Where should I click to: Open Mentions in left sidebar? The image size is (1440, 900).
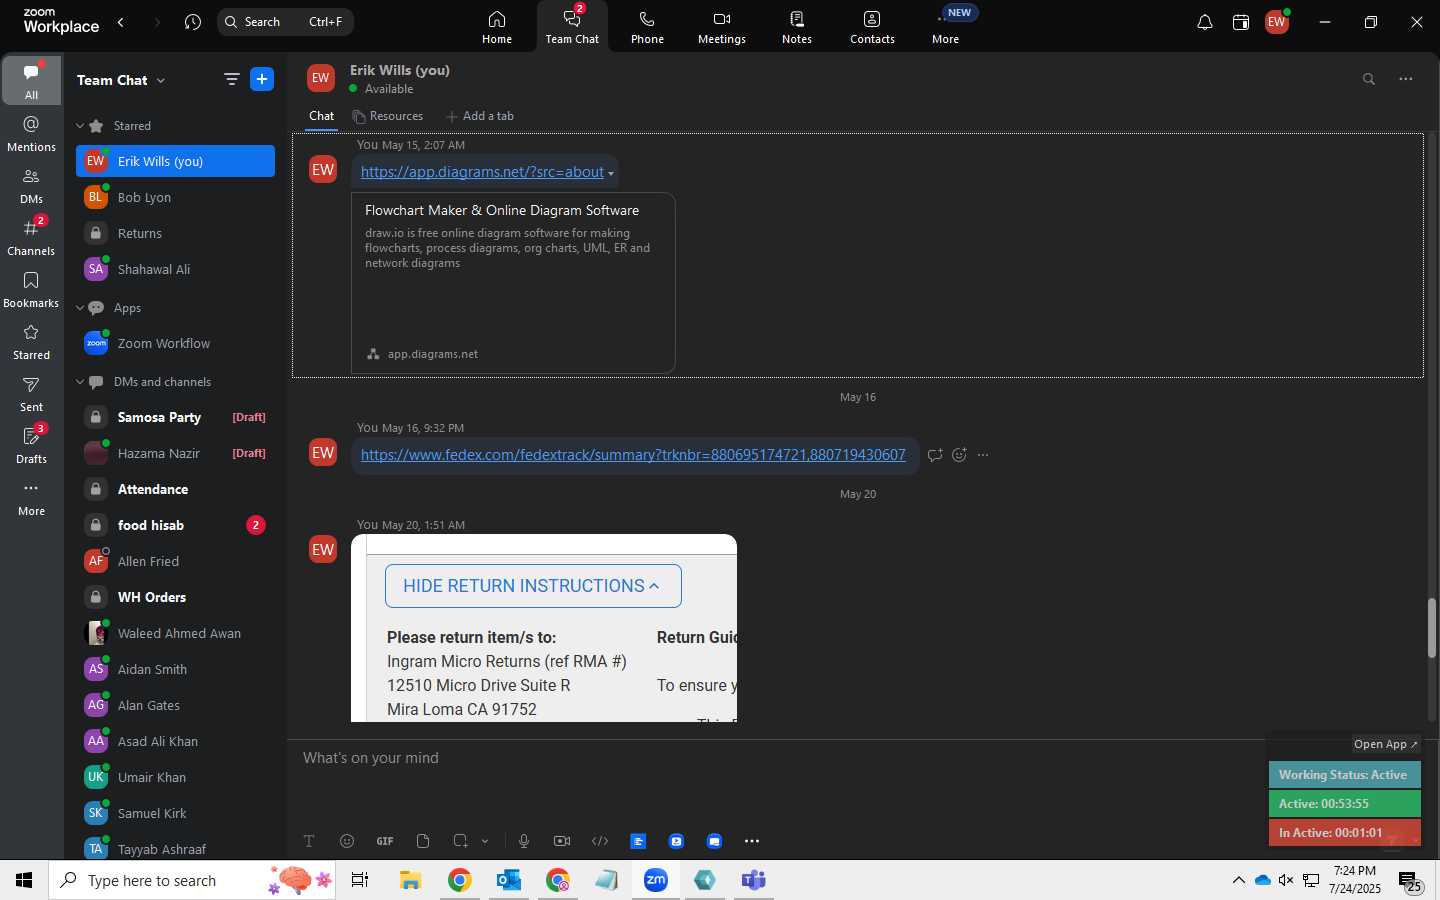click(32, 133)
